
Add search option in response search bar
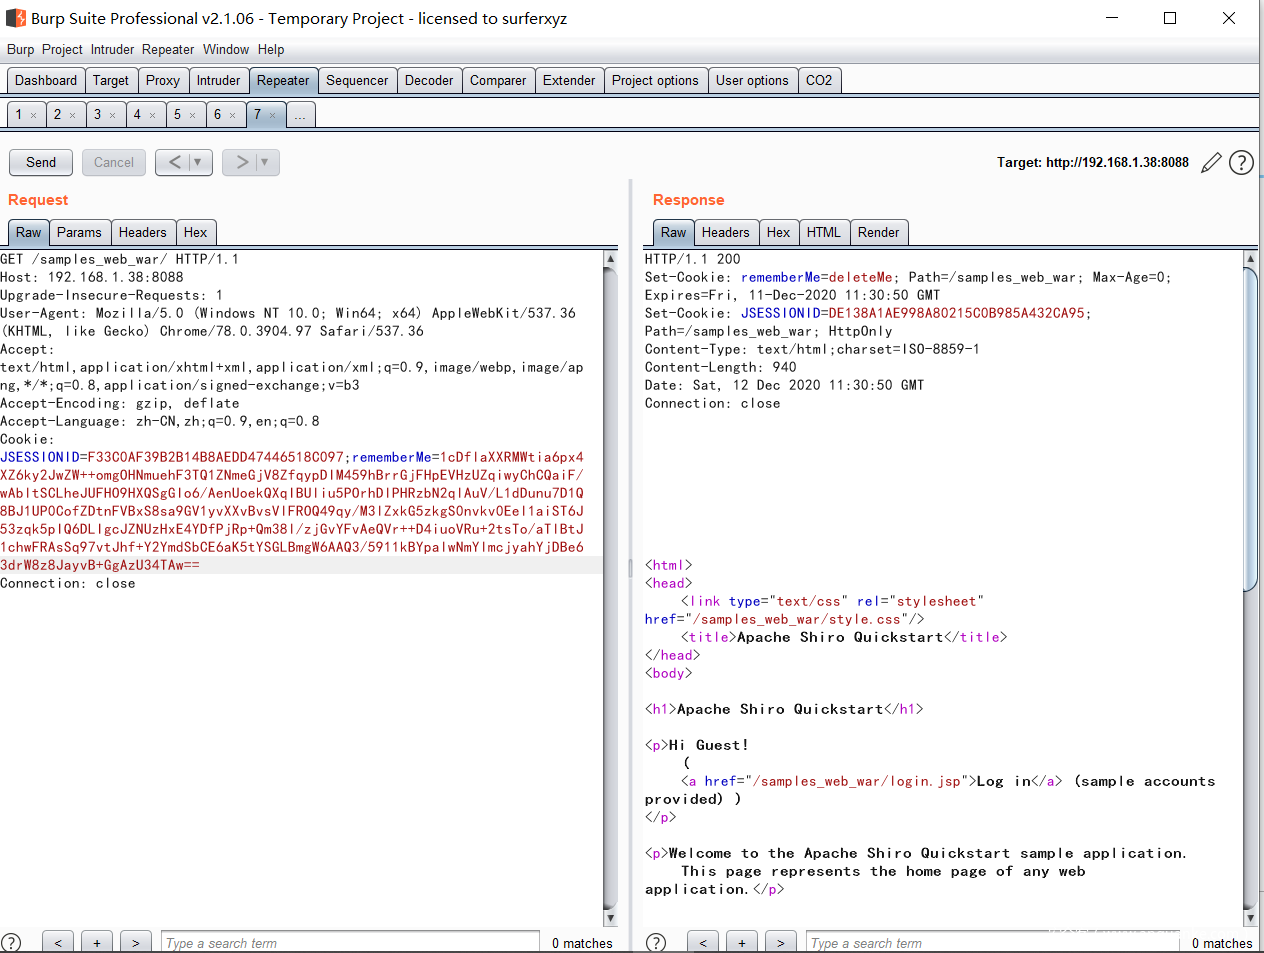pyautogui.click(x=741, y=943)
